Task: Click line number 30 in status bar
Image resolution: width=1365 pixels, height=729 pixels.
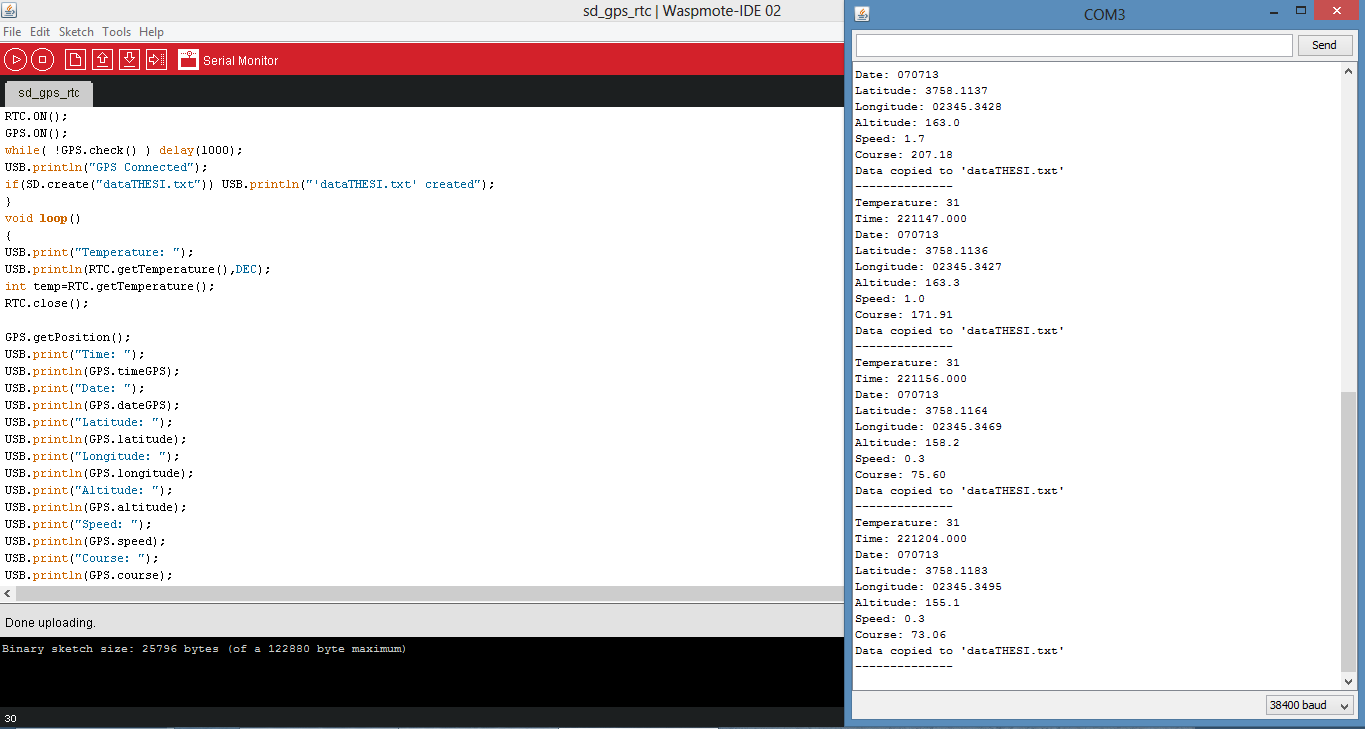Action: coord(10,718)
